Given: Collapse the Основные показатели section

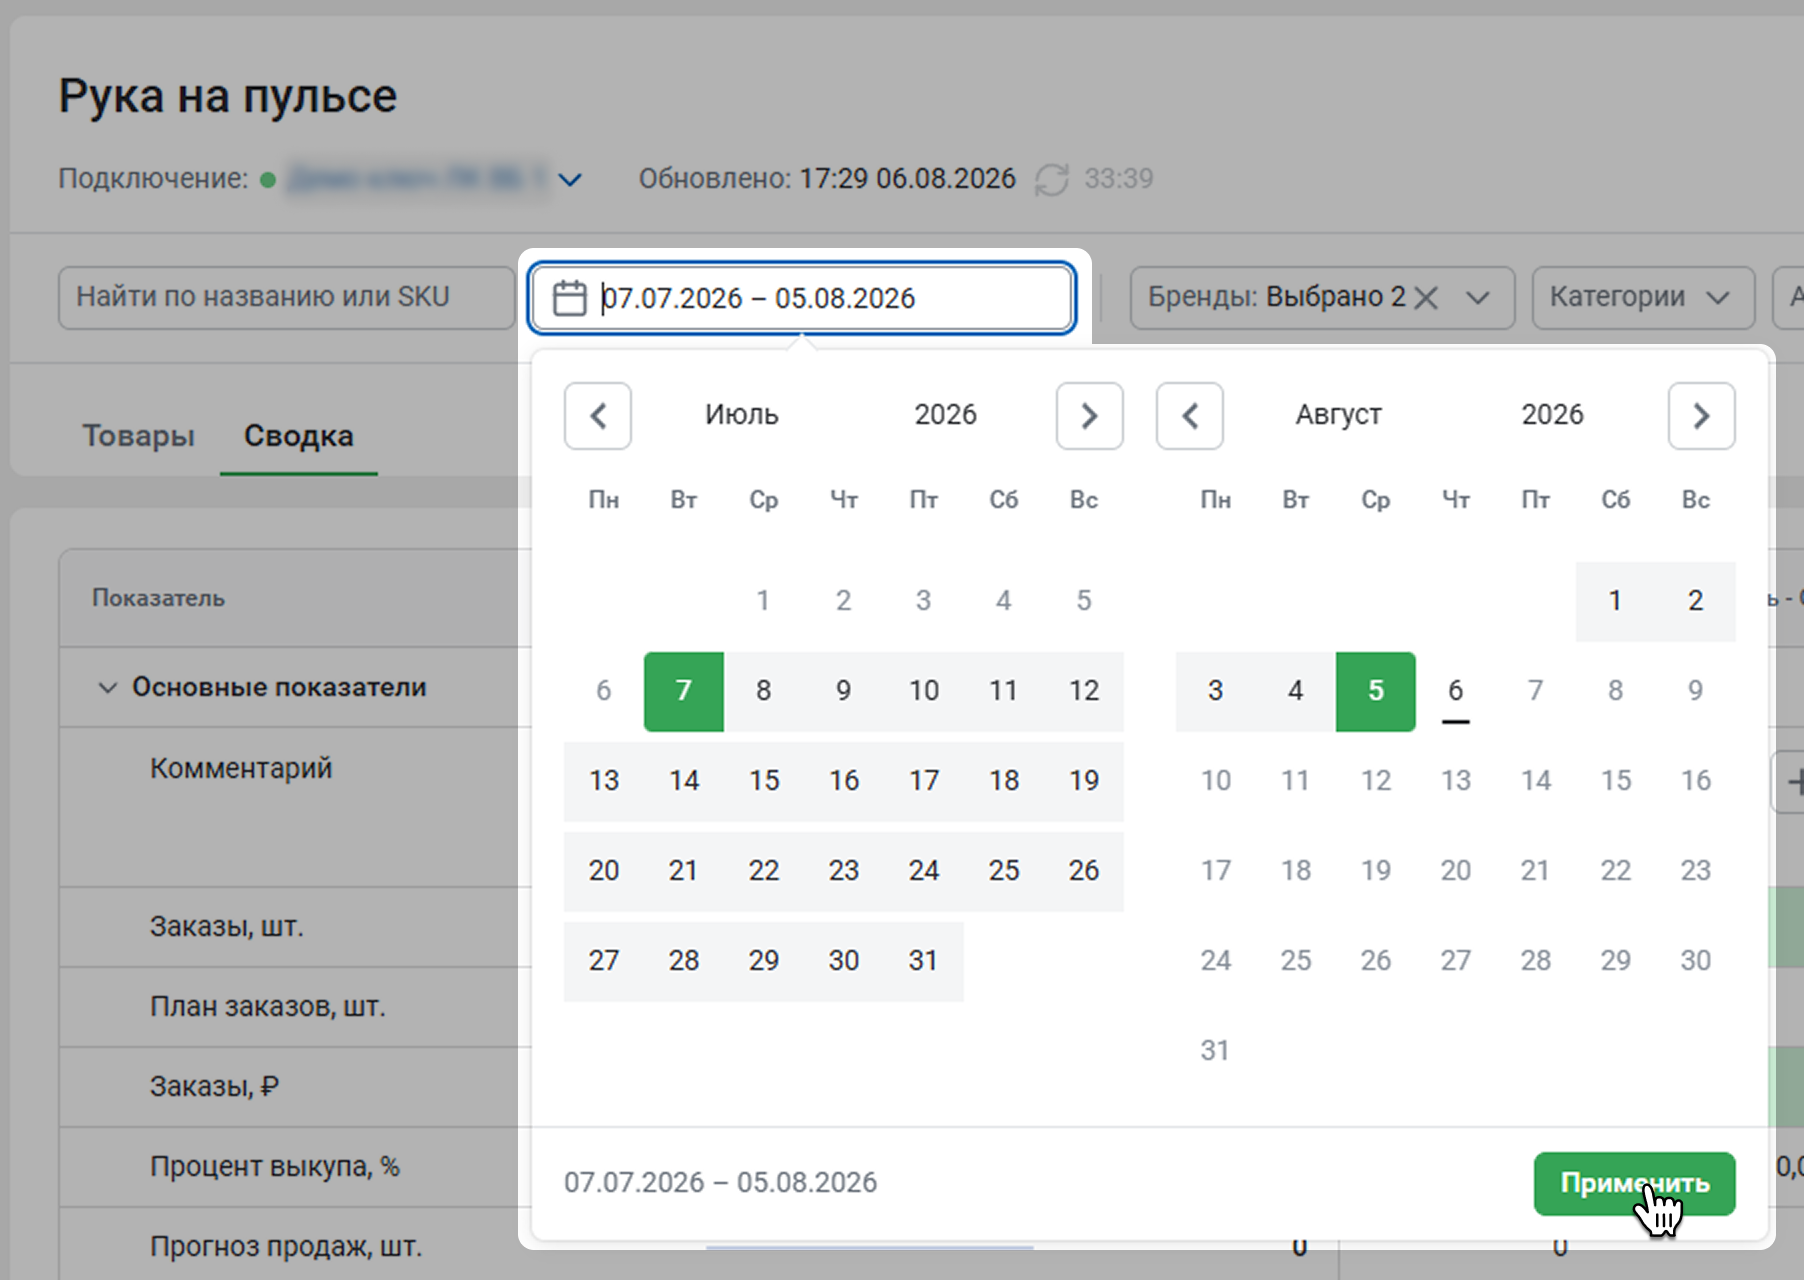Looking at the screenshot, I should click(107, 688).
